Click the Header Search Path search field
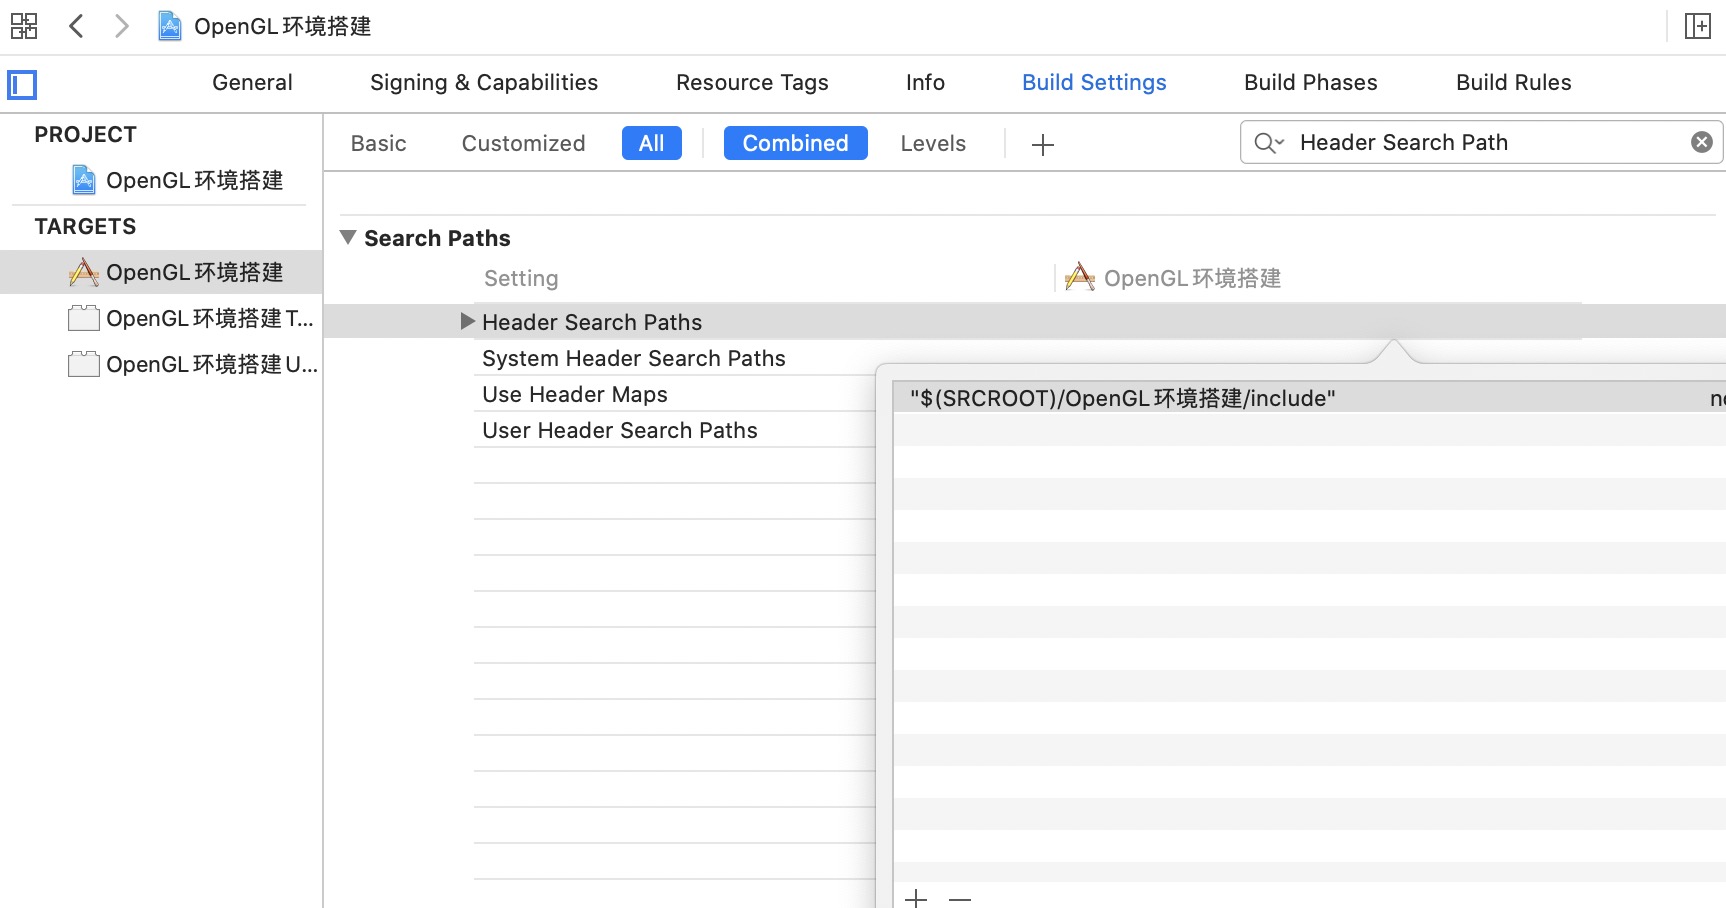 tap(1482, 142)
